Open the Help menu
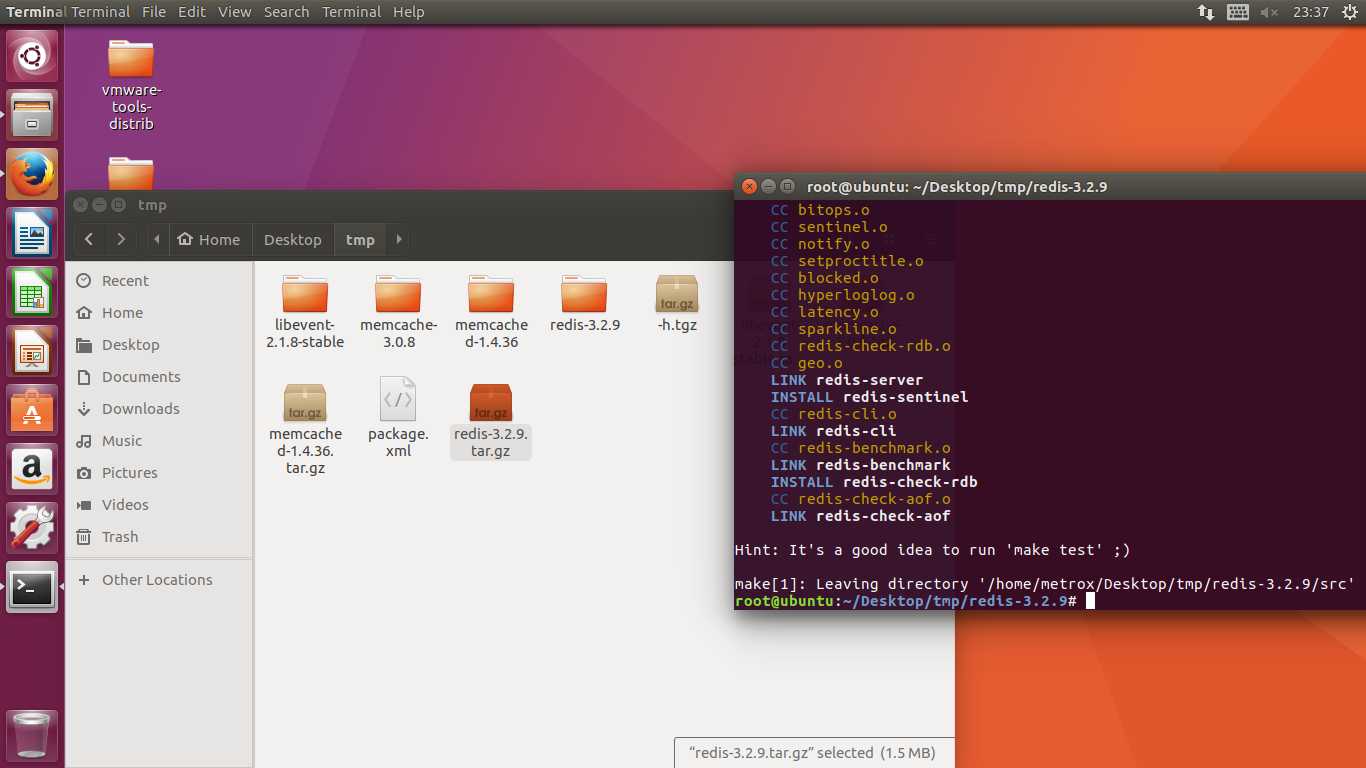Image resolution: width=1366 pixels, height=768 pixels. 409,12
